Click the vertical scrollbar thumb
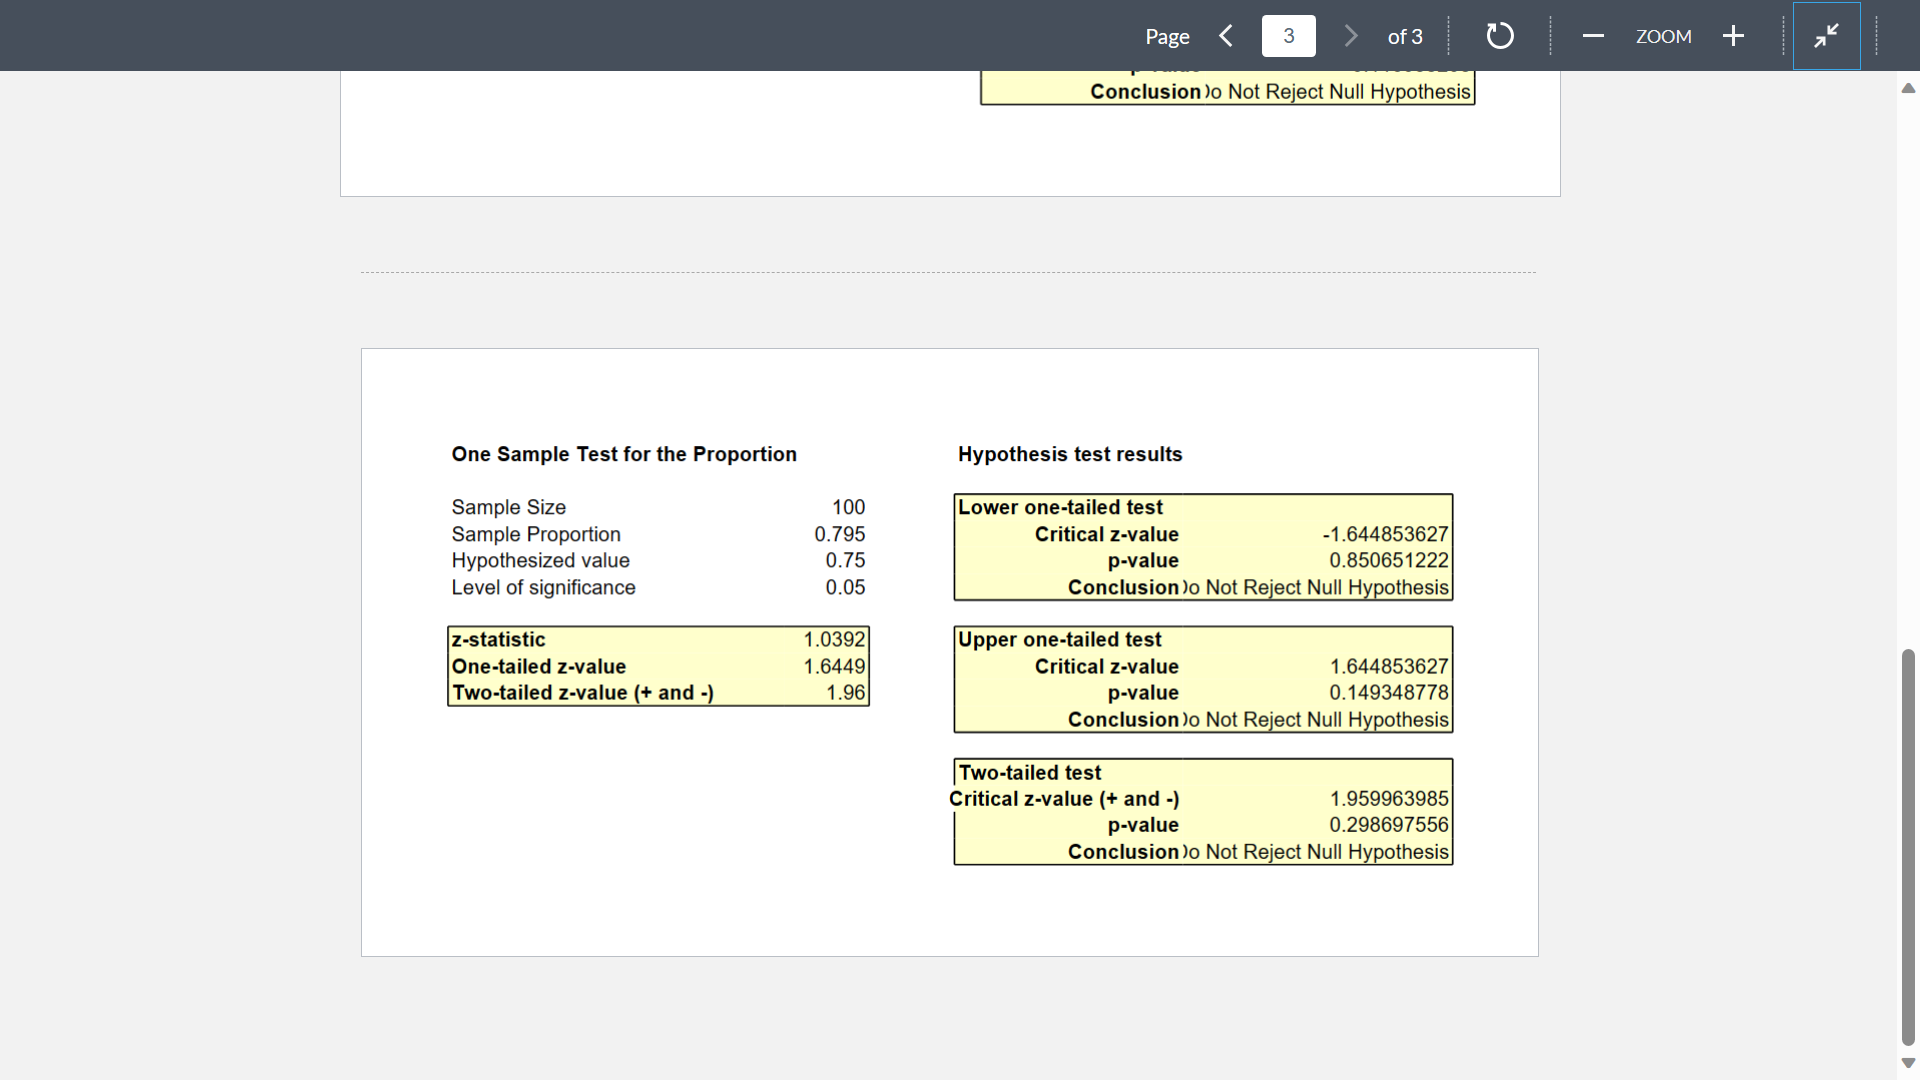This screenshot has height=1080, width=1920. (1908, 850)
